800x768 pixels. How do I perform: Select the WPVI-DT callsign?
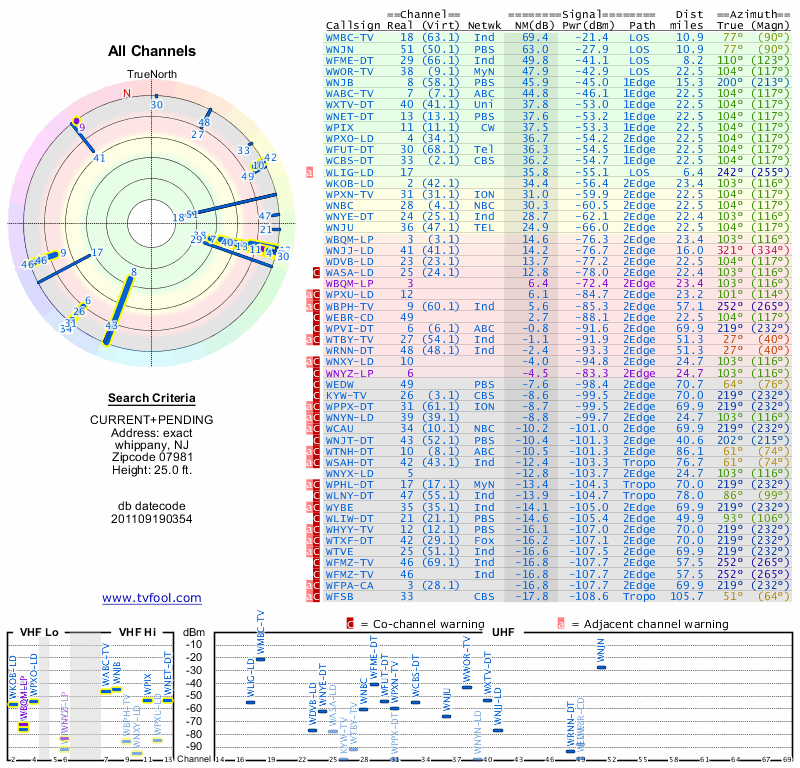[349, 329]
